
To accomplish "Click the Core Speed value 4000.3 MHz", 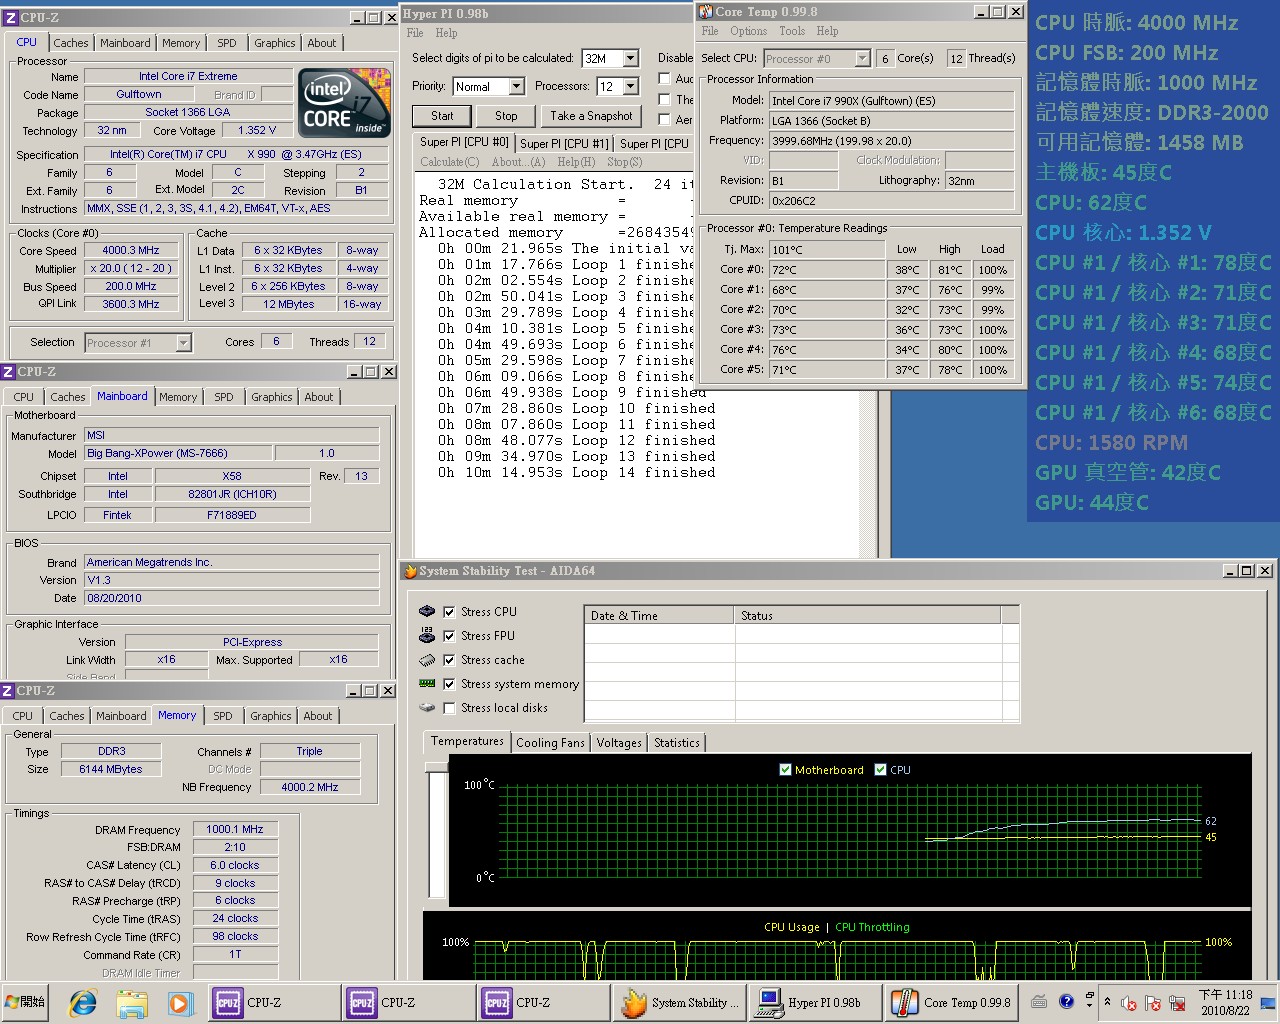I will point(131,251).
